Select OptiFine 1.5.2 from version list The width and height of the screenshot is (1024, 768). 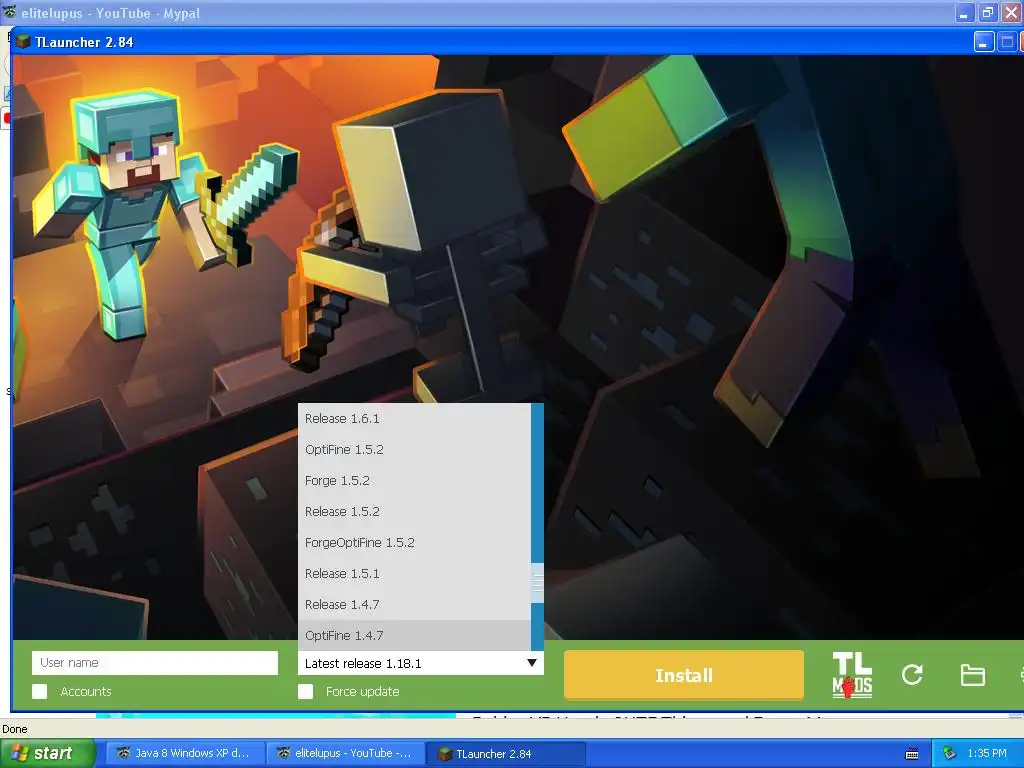414,449
